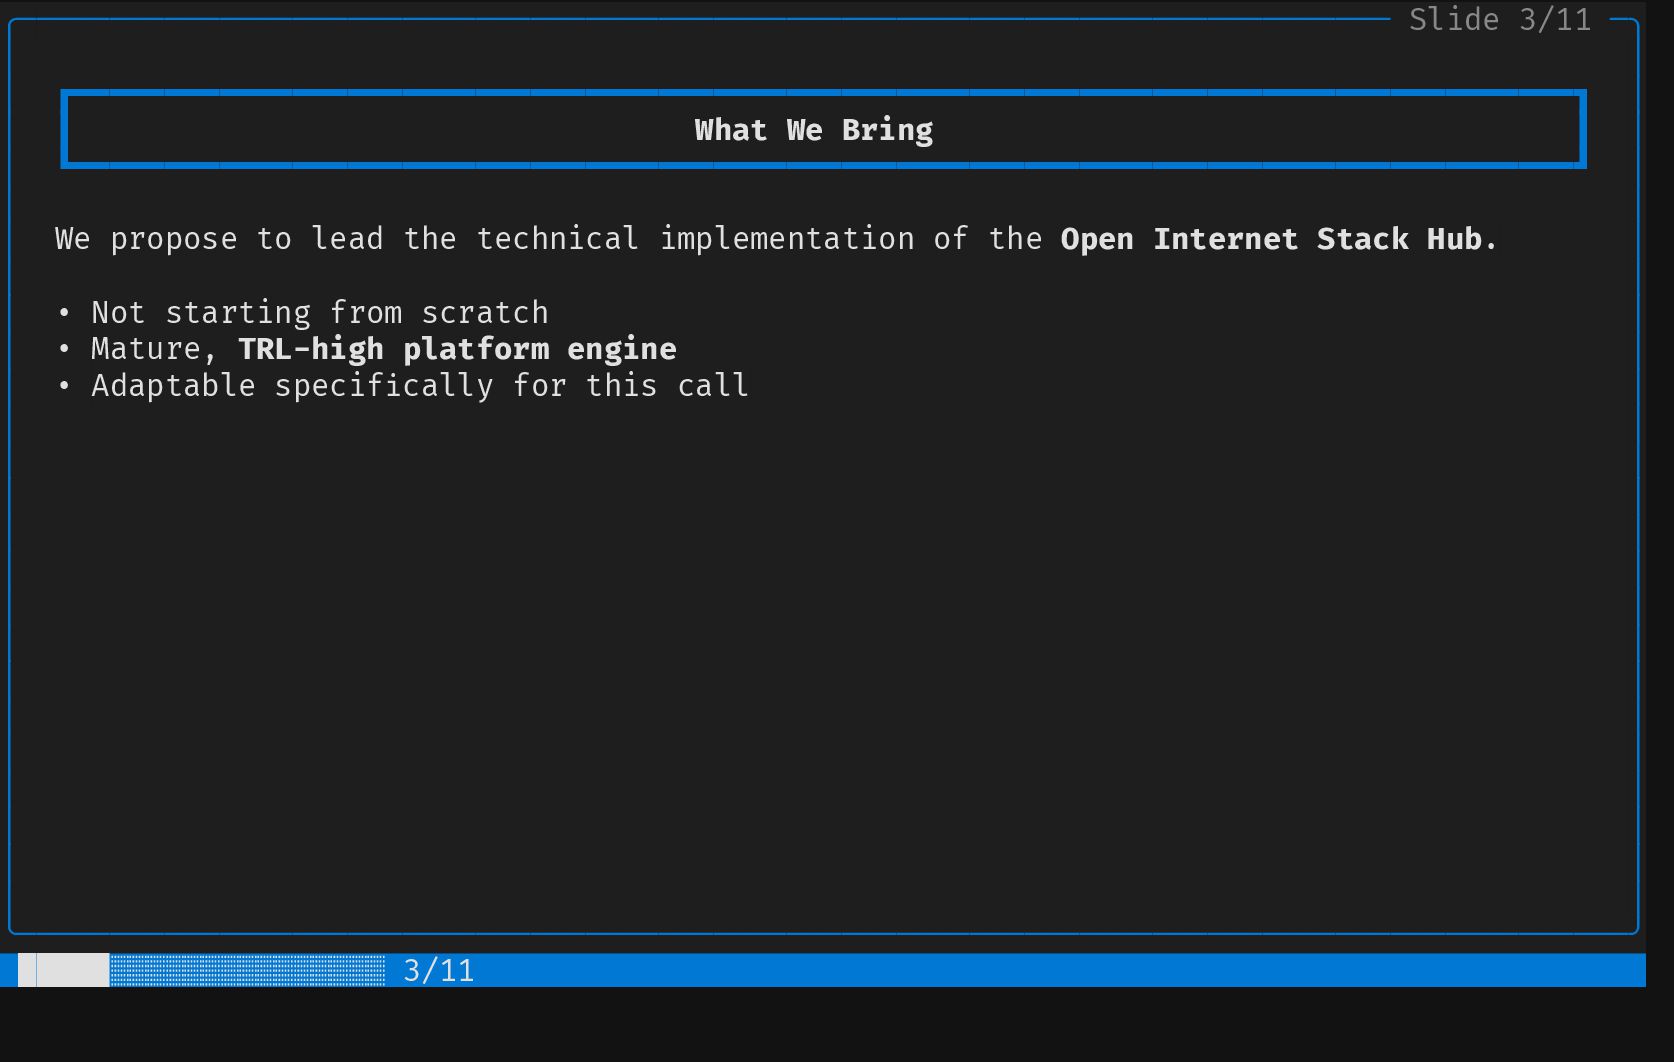Click the word "implementation" in the intro sentence

click(x=787, y=239)
